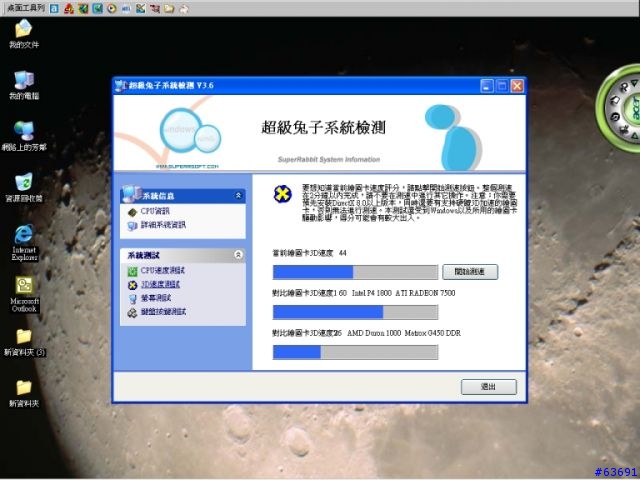Select the Internet Explorer desktop icon
This screenshot has width=640, height=480.
pyautogui.click(x=24, y=242)
